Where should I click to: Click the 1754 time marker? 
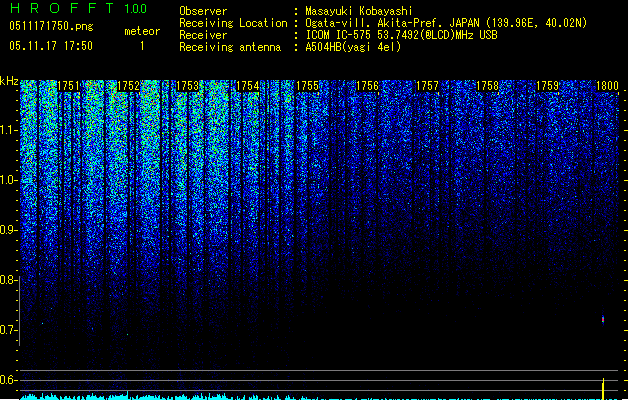tap(248, 86)
